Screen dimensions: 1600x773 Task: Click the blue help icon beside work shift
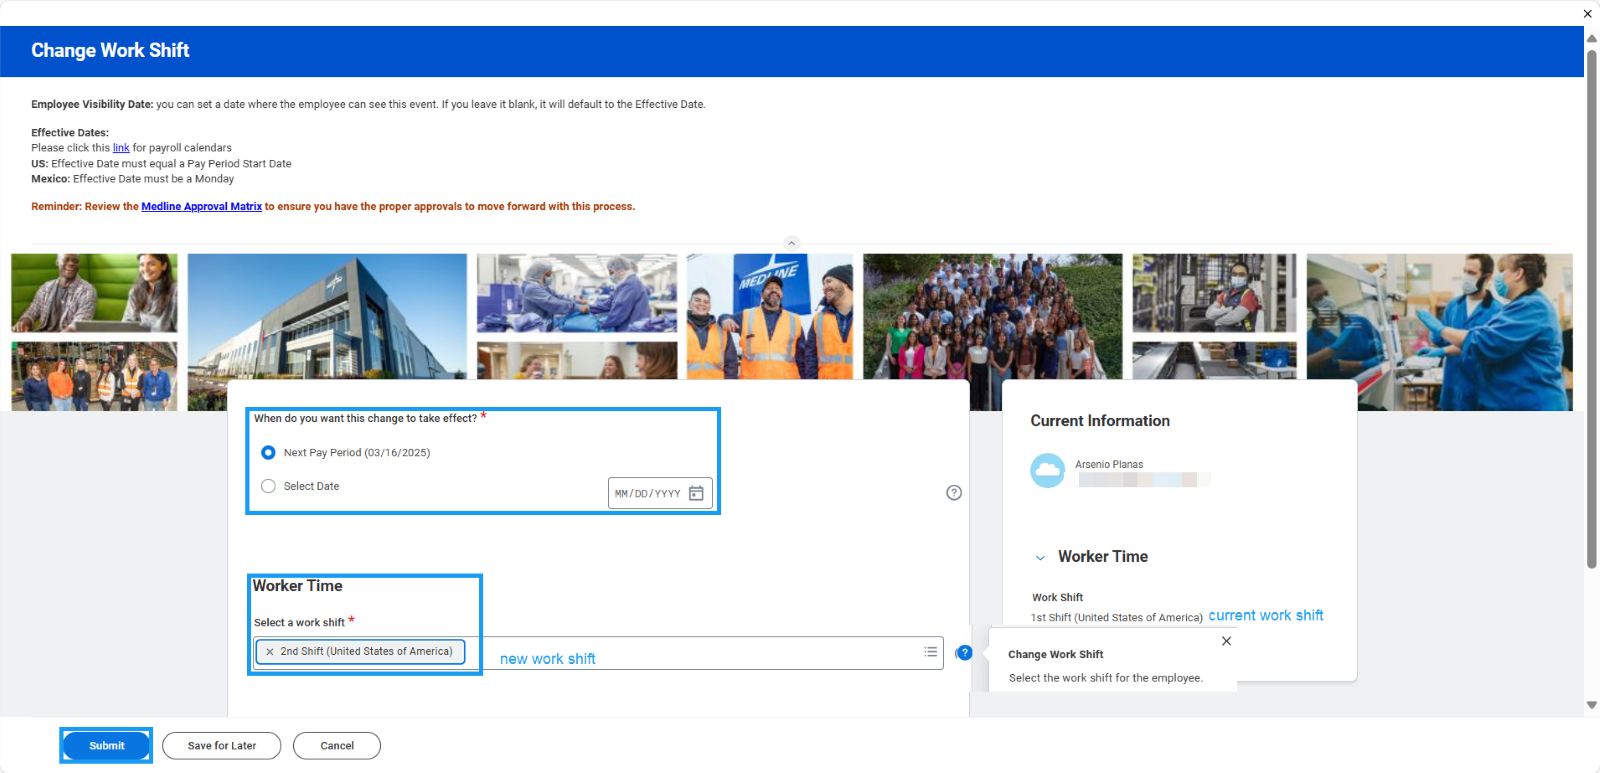(x=964, y=653)
